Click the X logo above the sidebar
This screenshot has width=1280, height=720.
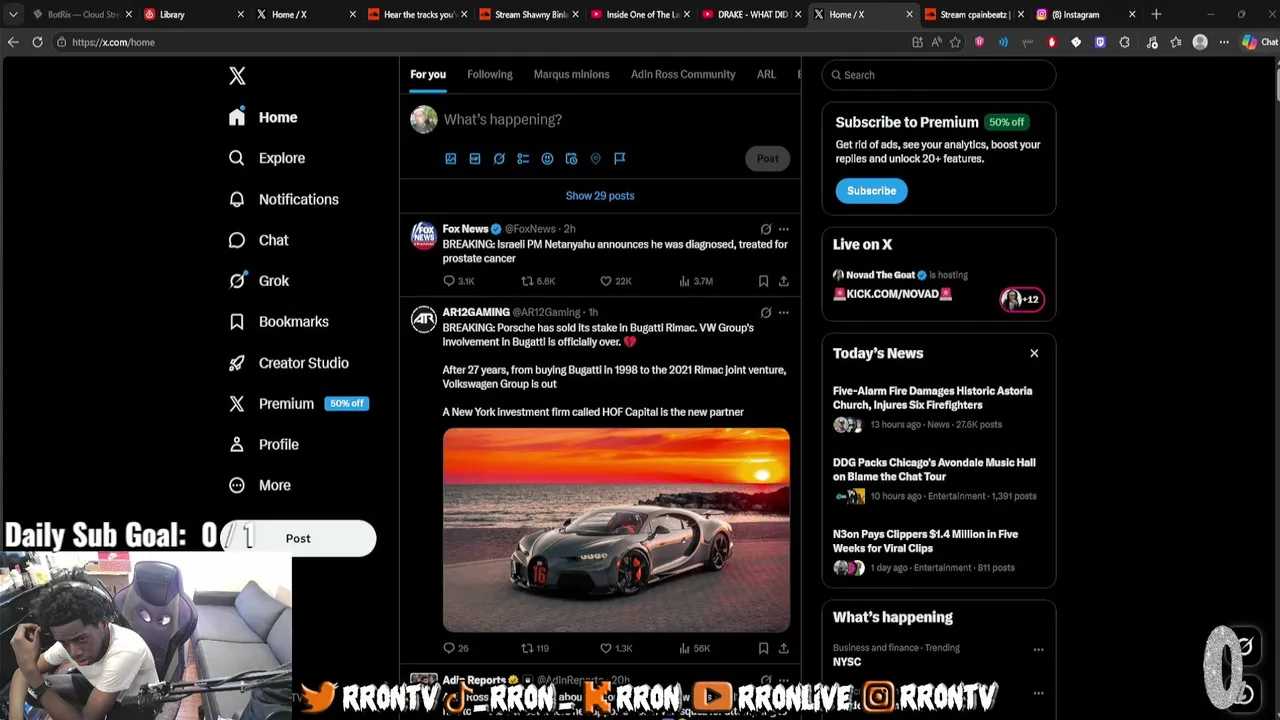tap(237, 76)
